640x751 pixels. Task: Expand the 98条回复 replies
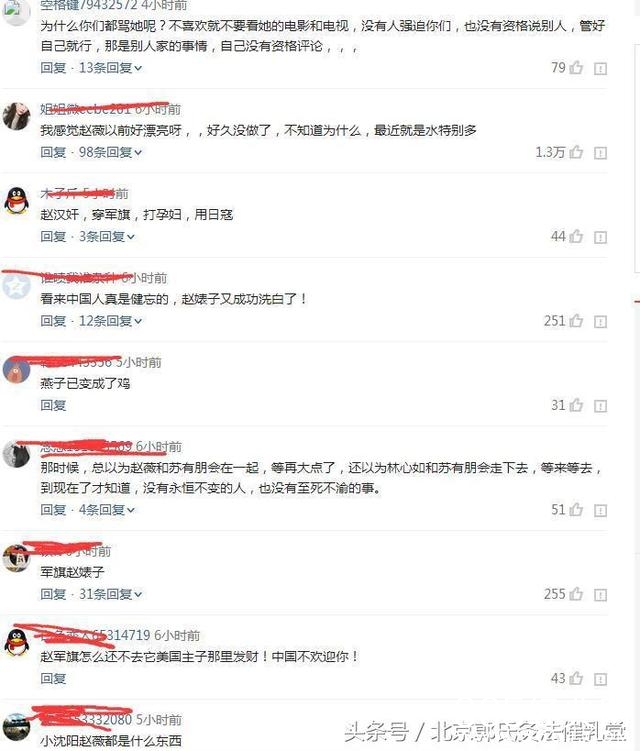(111, 152)
